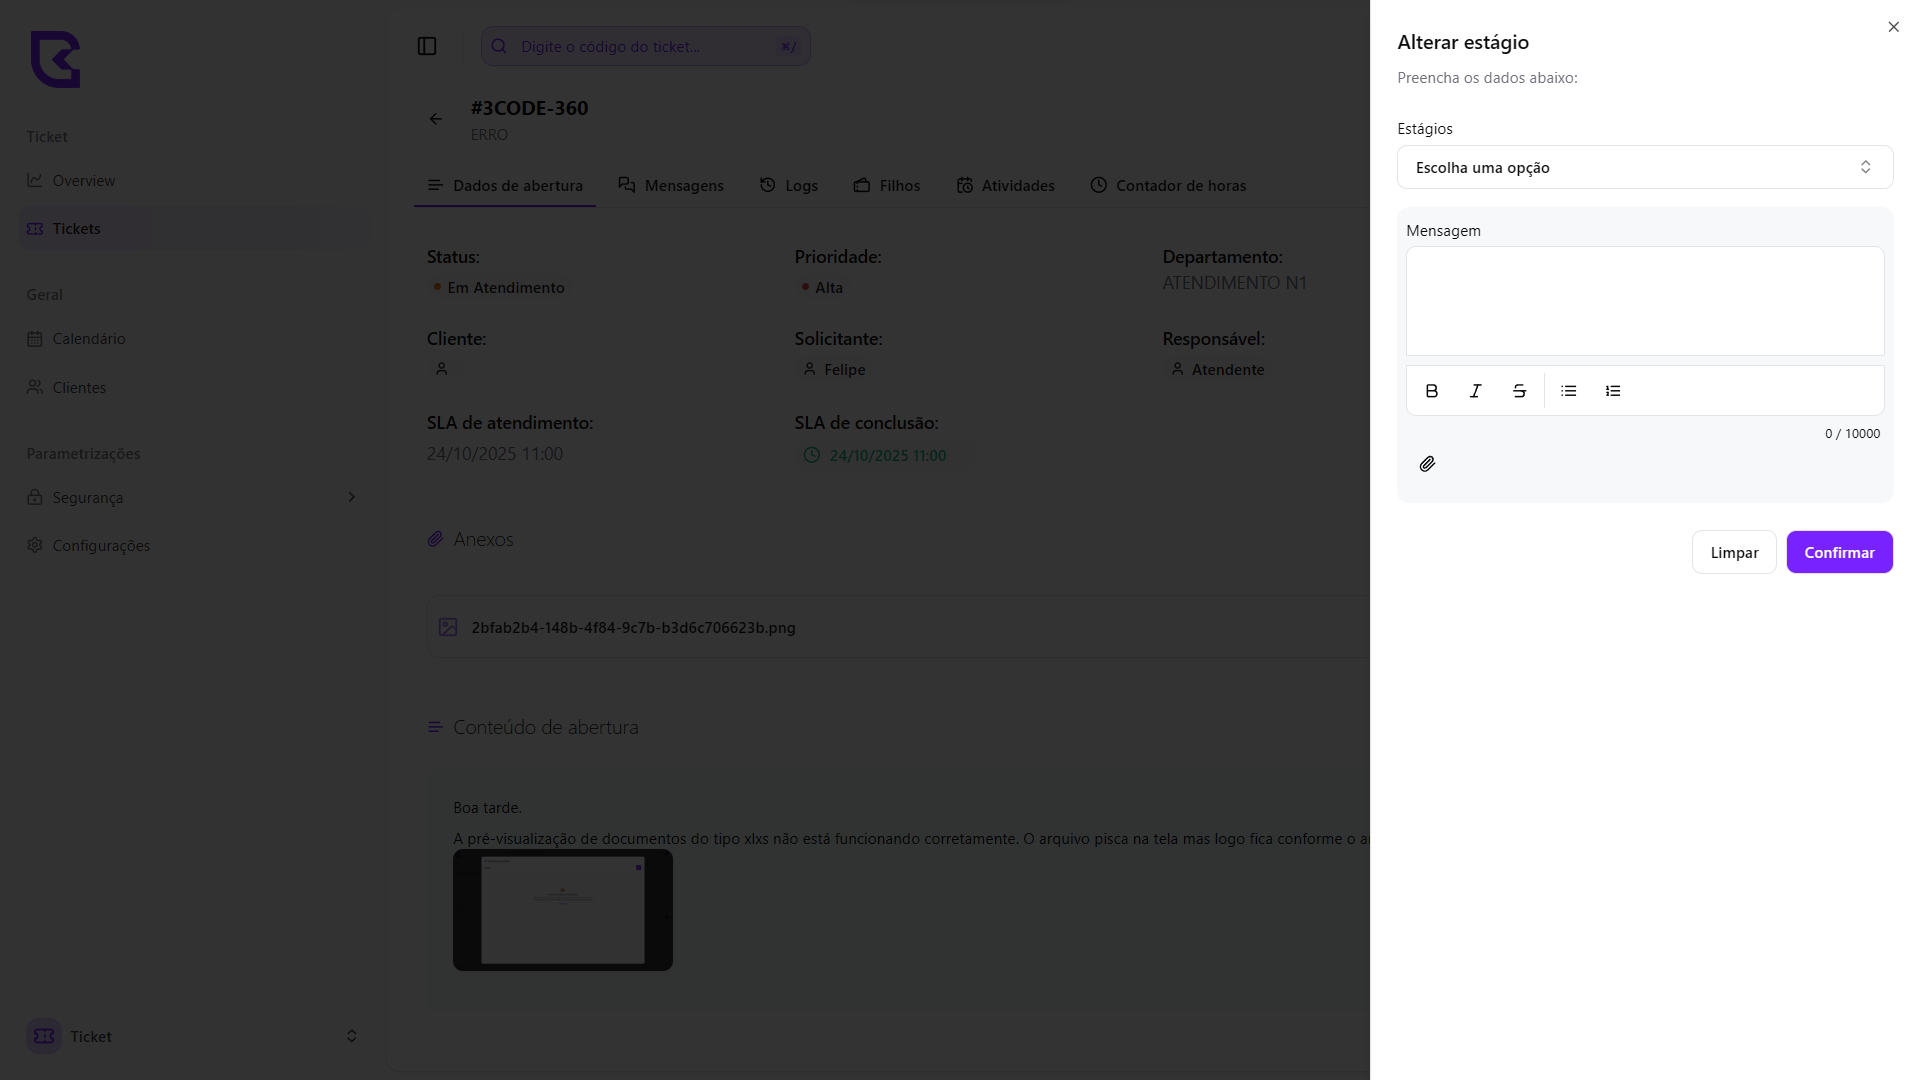Open the Ticket workspace switcher
The width and height of the screenshot is (1920, 1080).
190,1036
